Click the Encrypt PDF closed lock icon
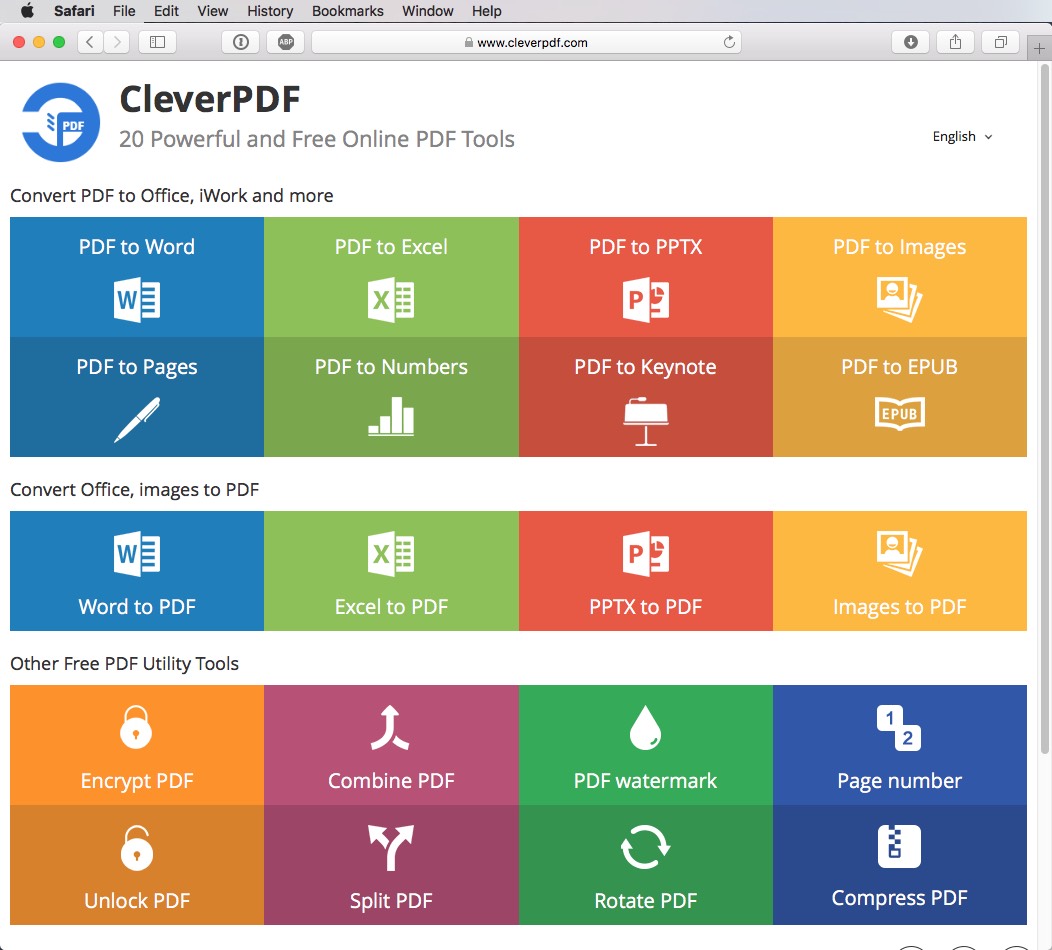 point(136,727)
